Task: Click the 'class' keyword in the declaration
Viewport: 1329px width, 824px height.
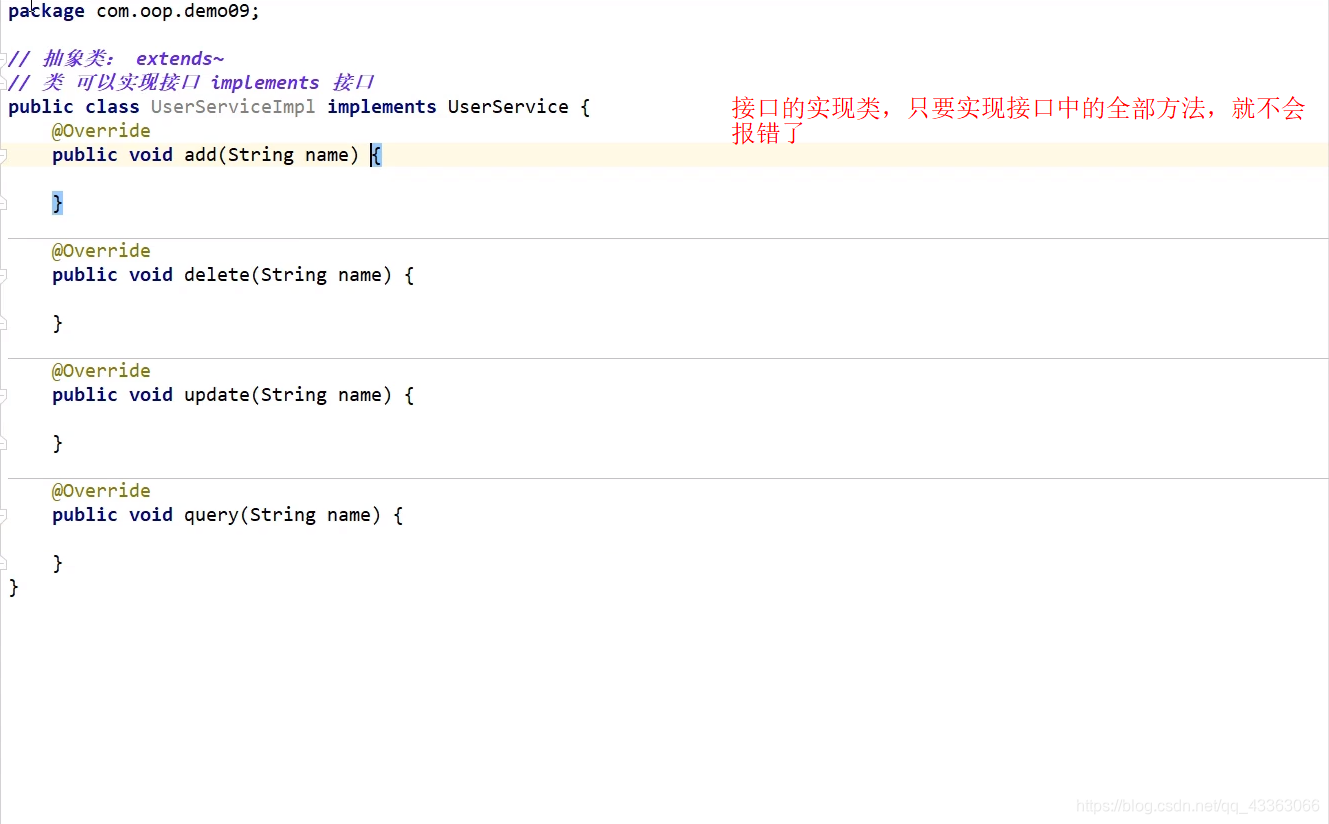Action: [x=112, y=107]
